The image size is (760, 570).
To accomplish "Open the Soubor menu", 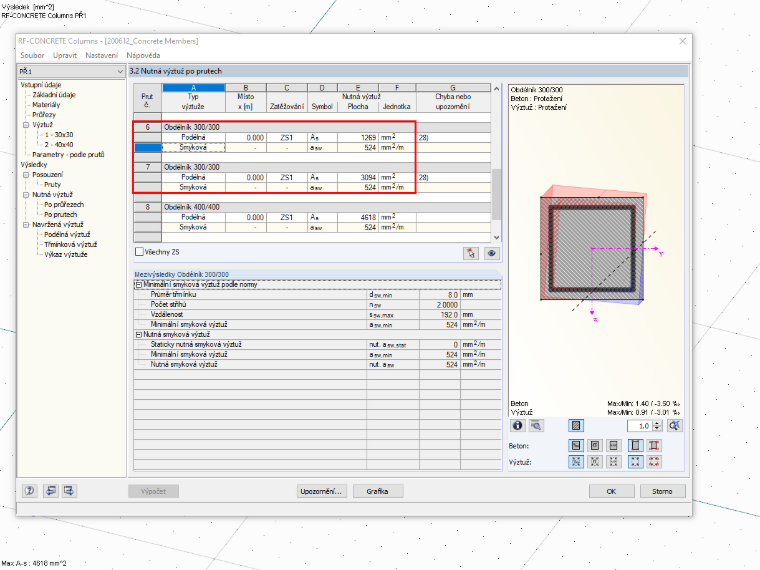I will (32, 55).
